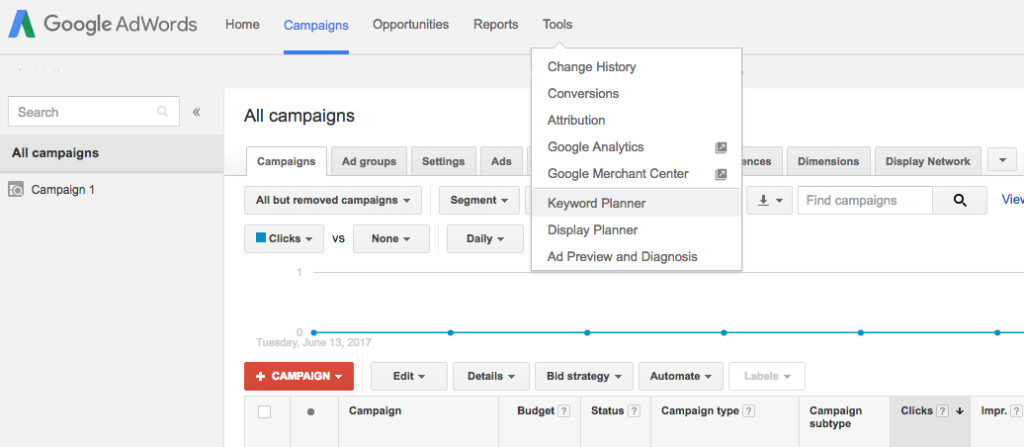Switch to the Display Network tab

coord(928,161)
